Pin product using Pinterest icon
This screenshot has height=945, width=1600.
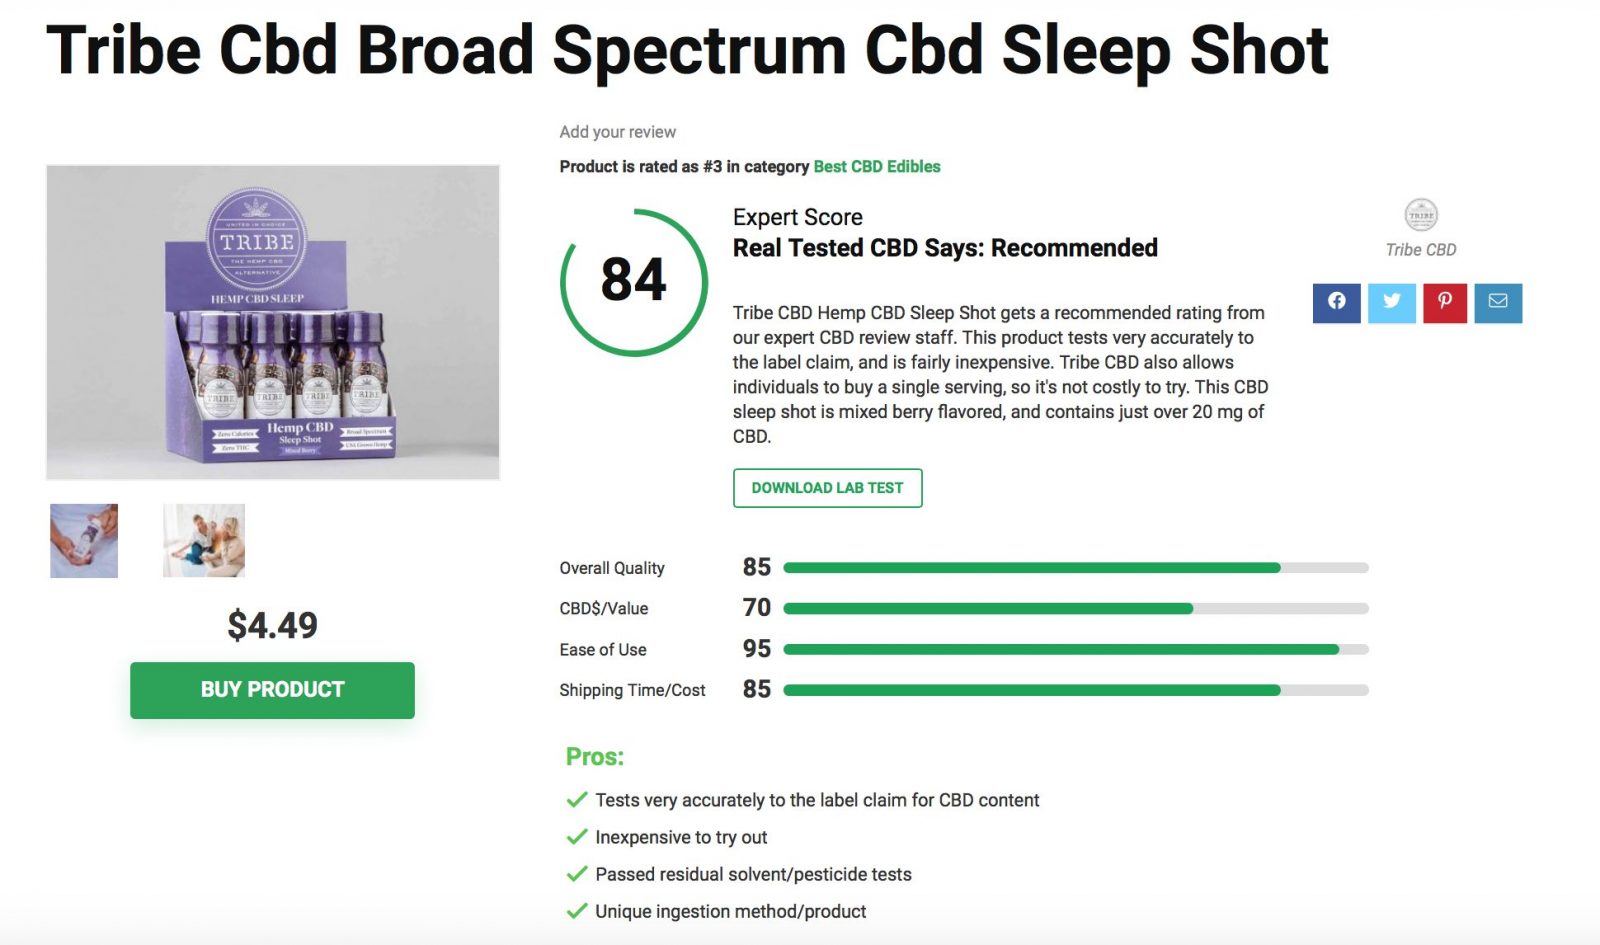tap(1444, 303)
